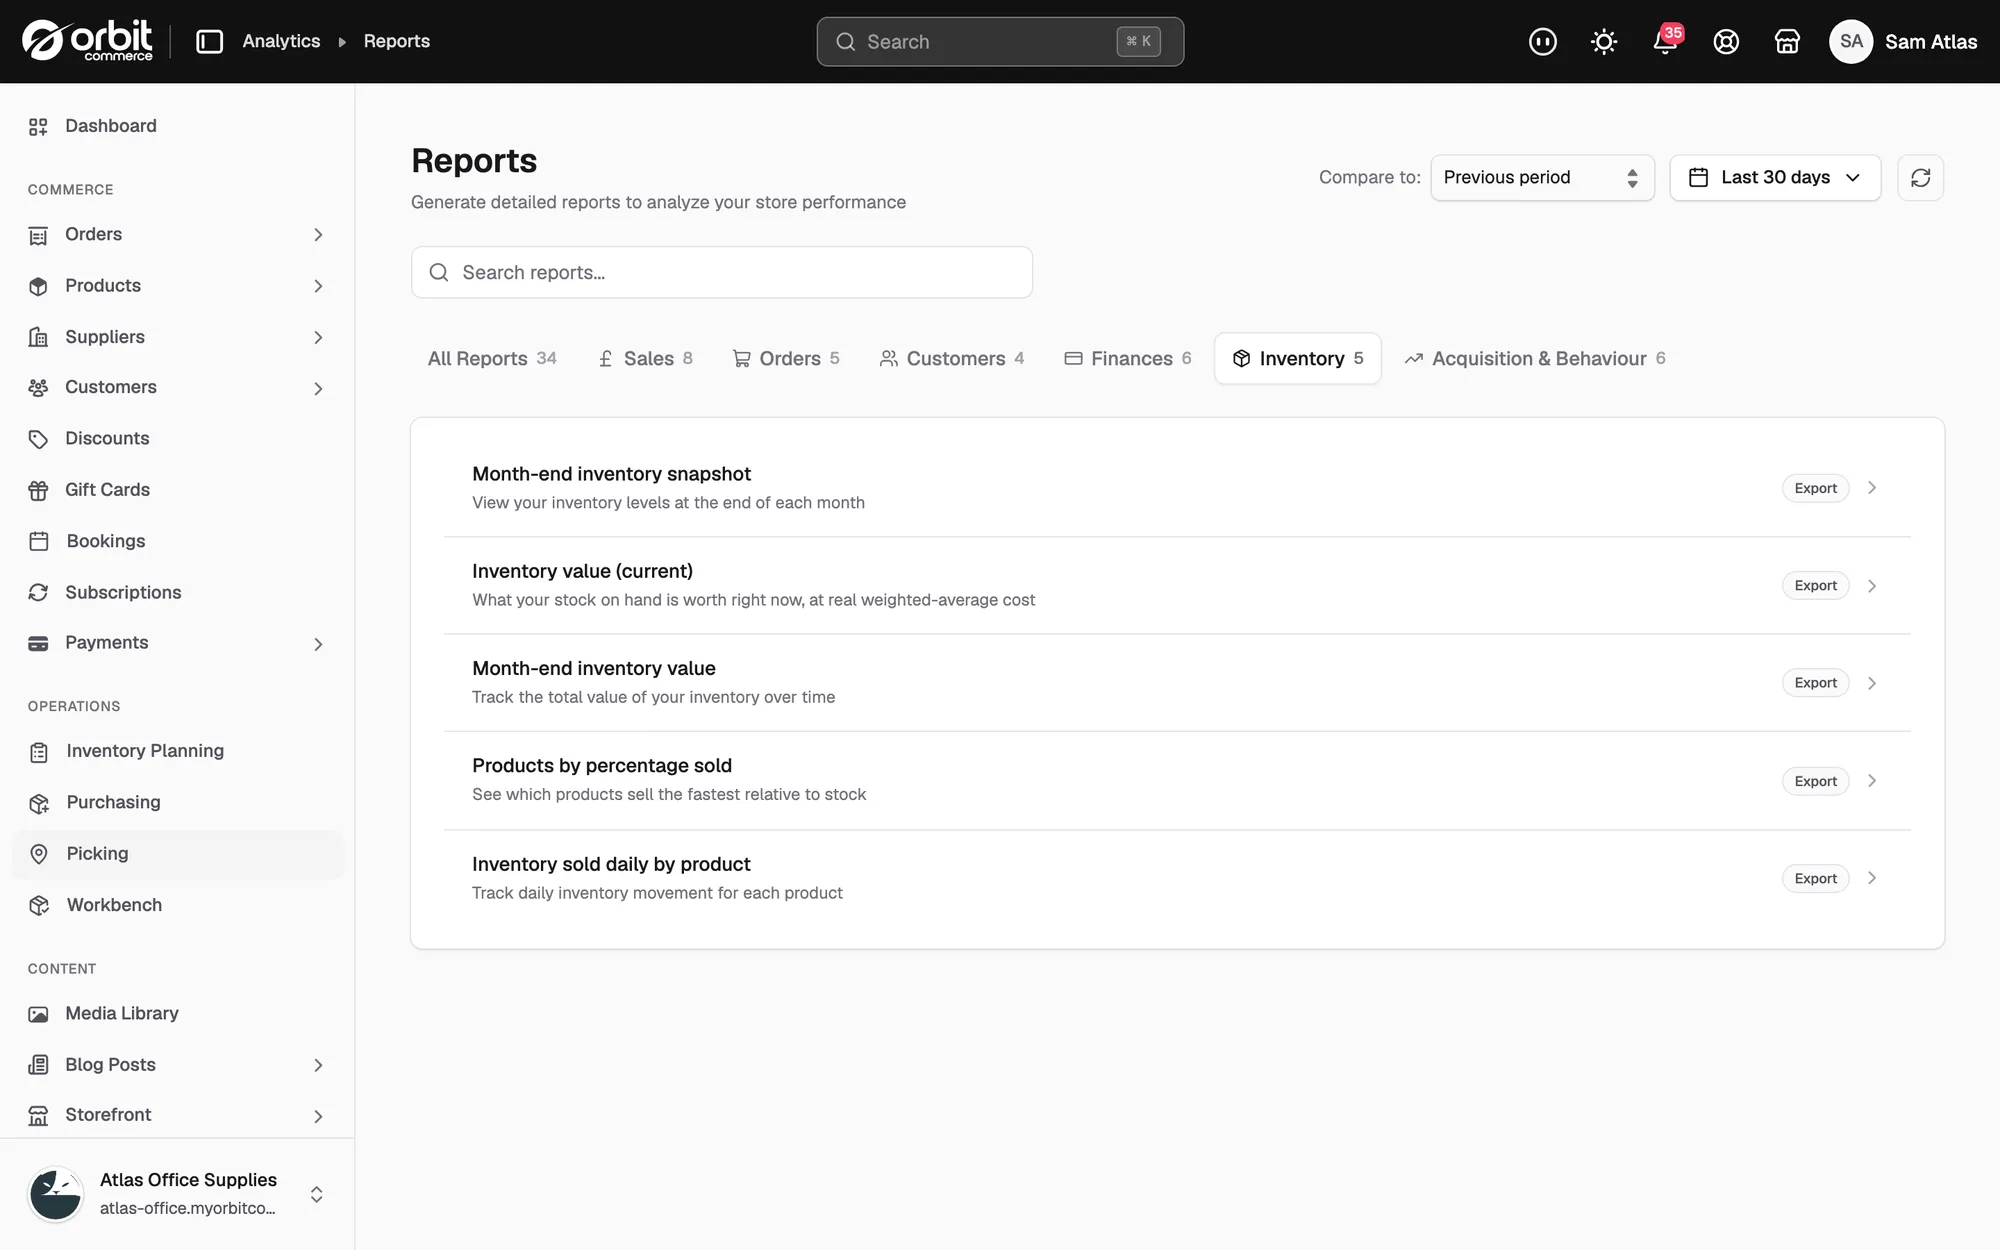This screenshot has width=2000, height=1250.
Task: Click the Orbit Commerce logo
Action: tap(87, 41)
